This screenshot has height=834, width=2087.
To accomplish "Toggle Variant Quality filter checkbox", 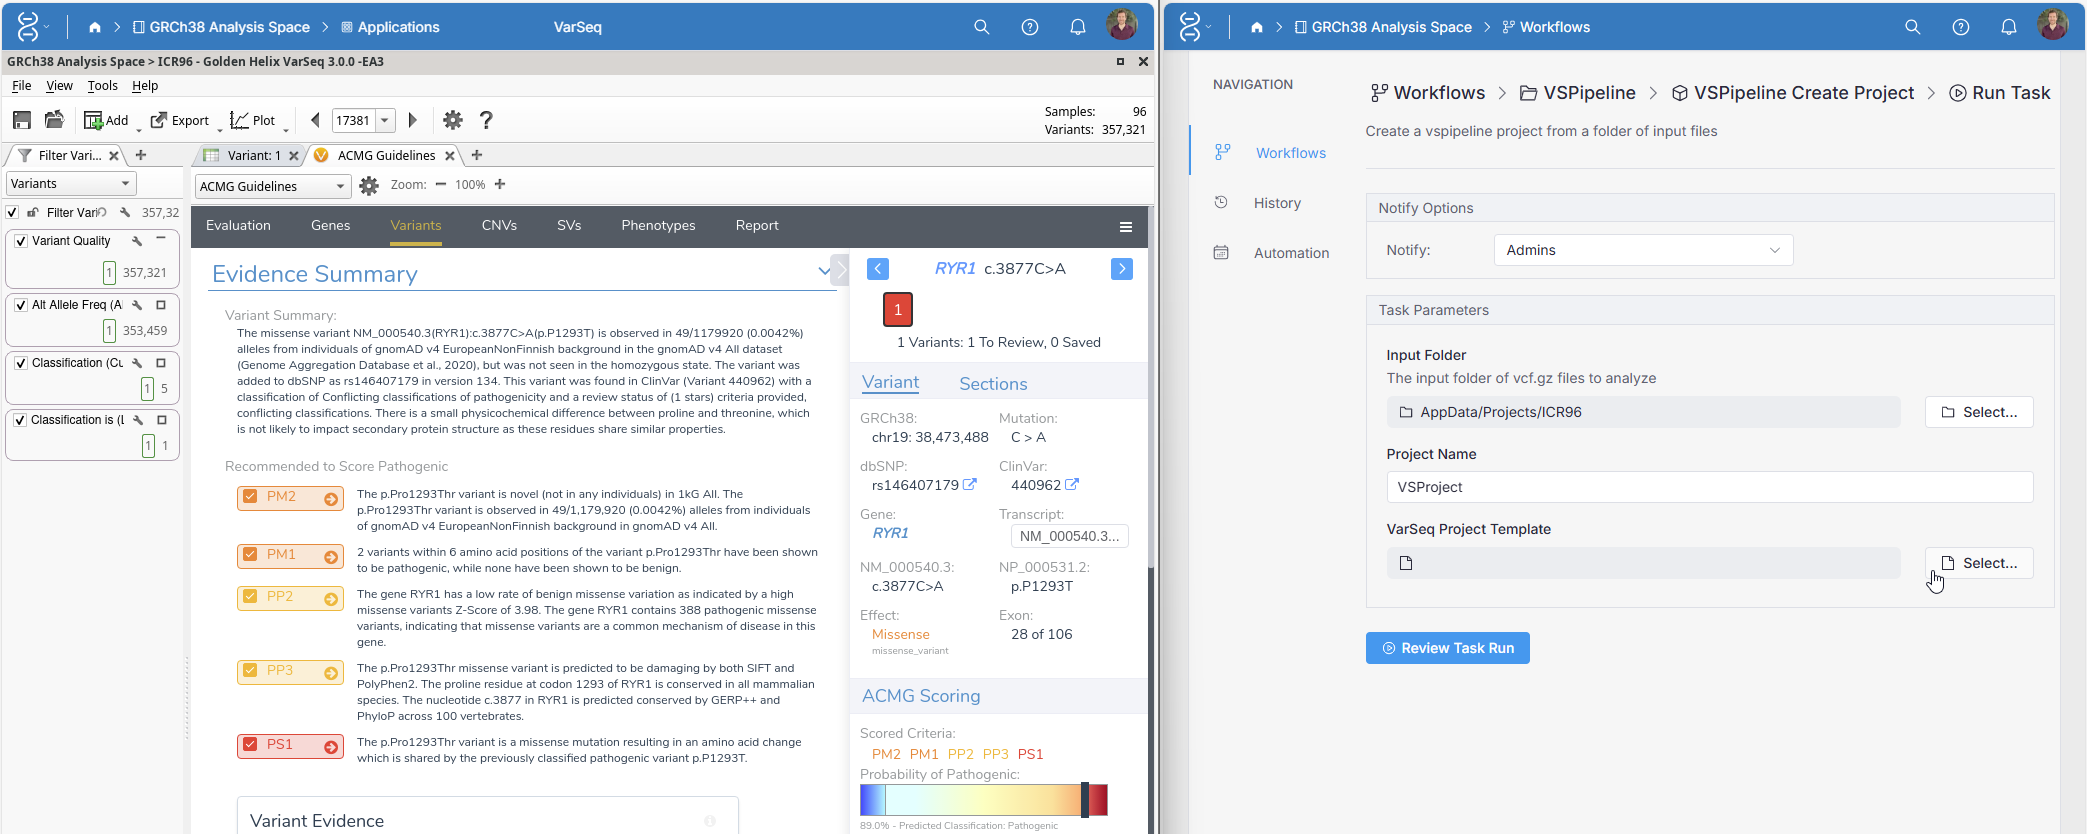I will [x=21, y=241].
